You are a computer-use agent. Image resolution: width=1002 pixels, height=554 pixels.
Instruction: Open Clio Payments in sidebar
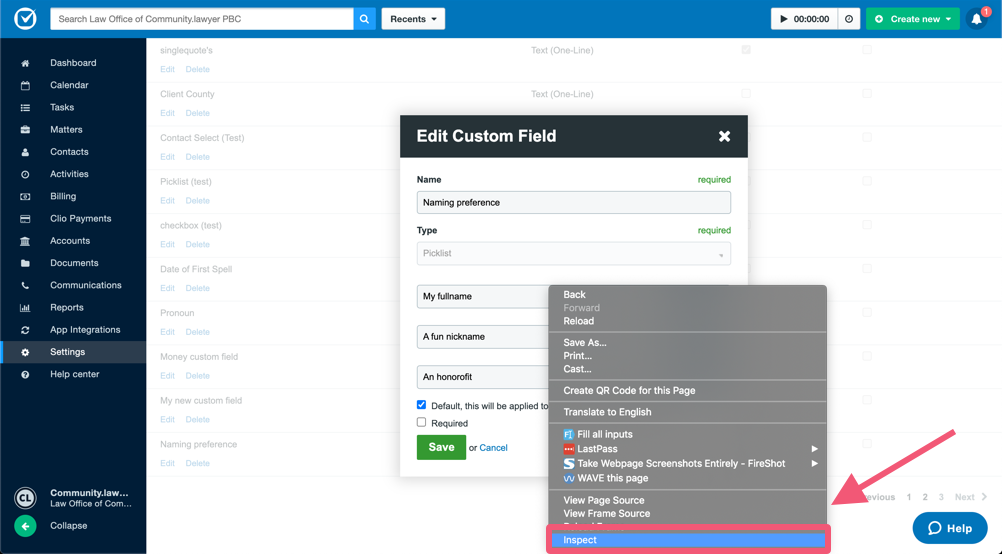coord(80,218)
